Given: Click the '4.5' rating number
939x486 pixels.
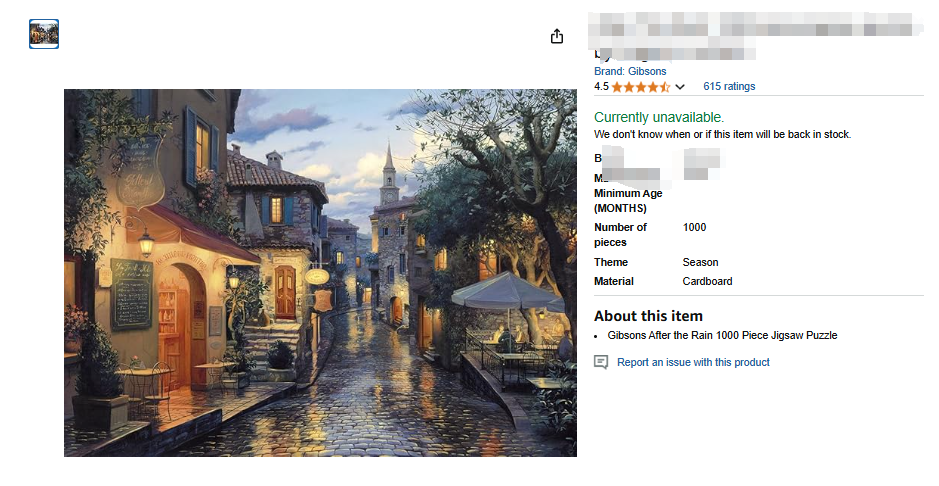Looking at the screenshot, I should (x=601, y=87).
